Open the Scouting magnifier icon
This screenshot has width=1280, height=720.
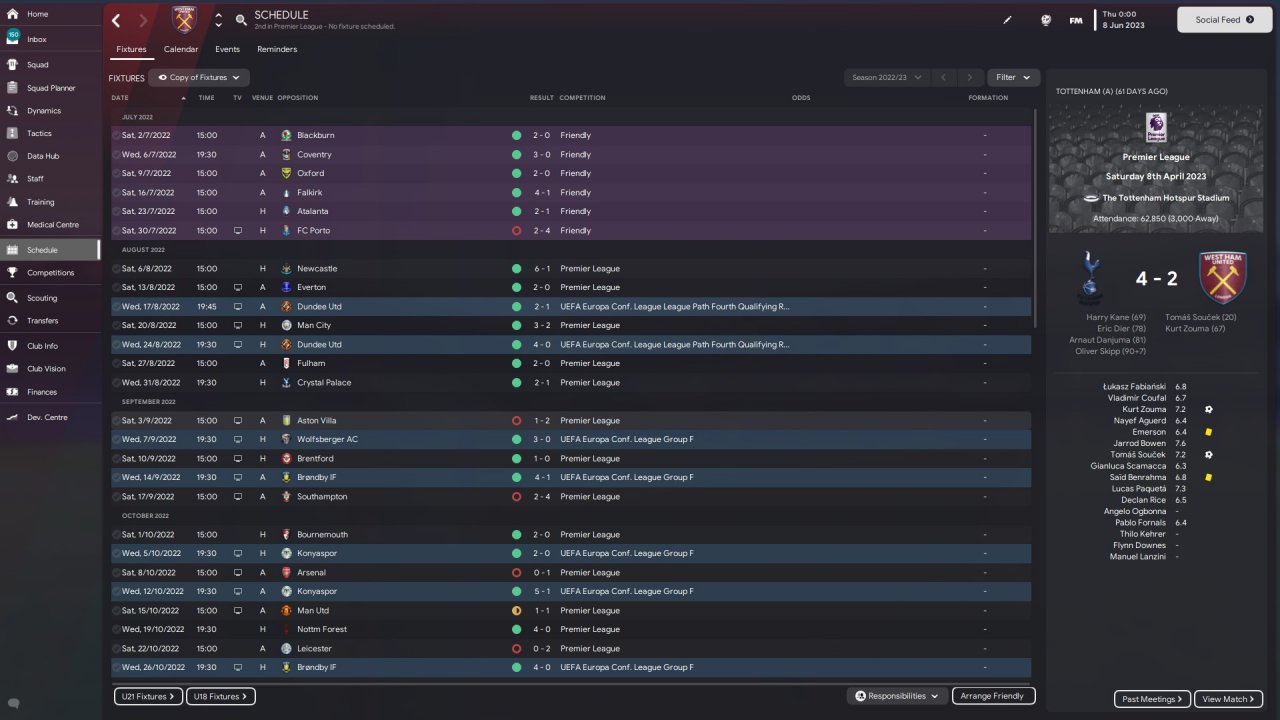[12, 298]
